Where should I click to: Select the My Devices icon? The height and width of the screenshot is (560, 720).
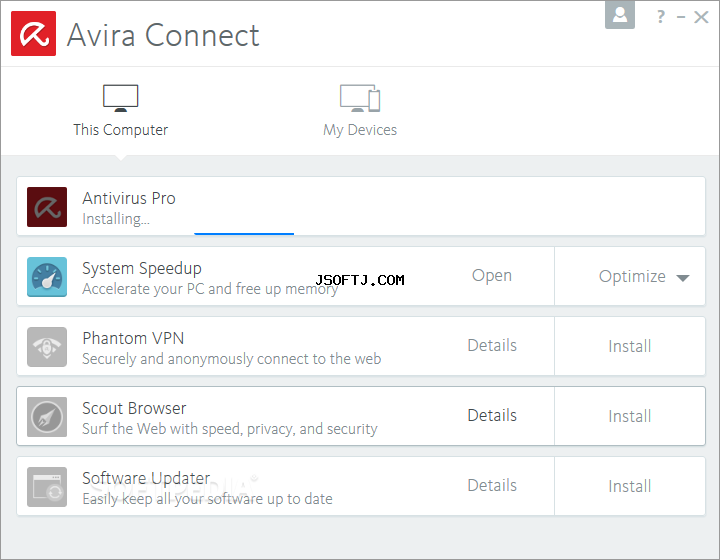pos(360,98)
